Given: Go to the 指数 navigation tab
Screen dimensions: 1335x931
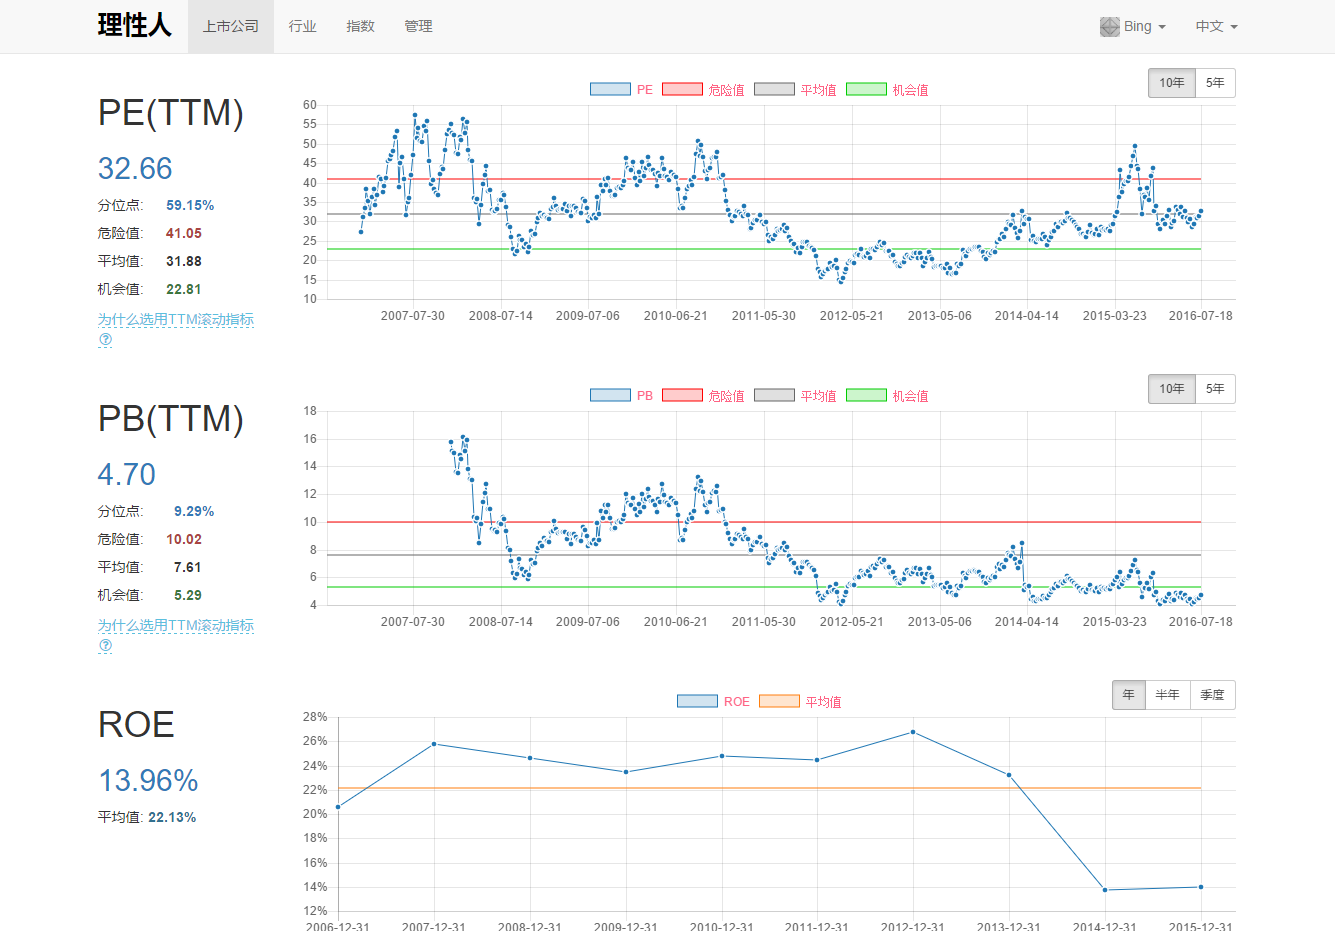Looking at the screenshot, I should click(x=360, y=27).
